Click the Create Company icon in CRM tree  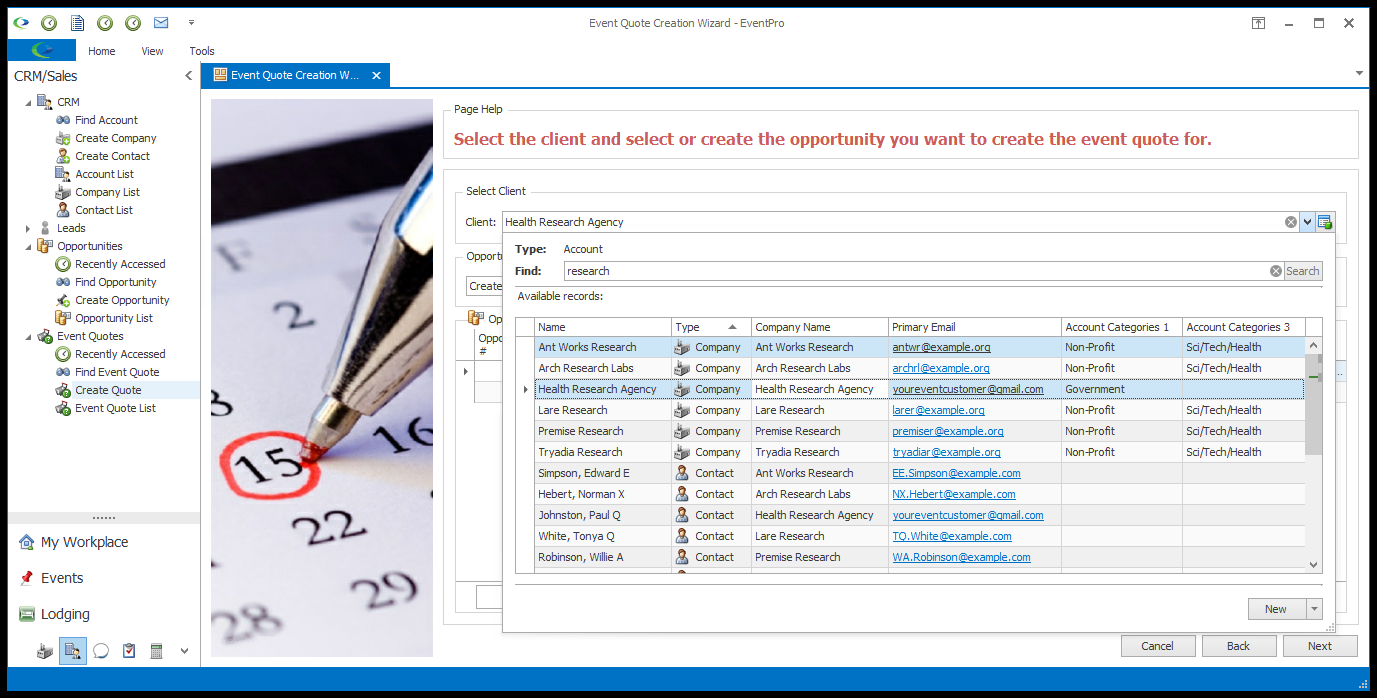pos(63,138)
